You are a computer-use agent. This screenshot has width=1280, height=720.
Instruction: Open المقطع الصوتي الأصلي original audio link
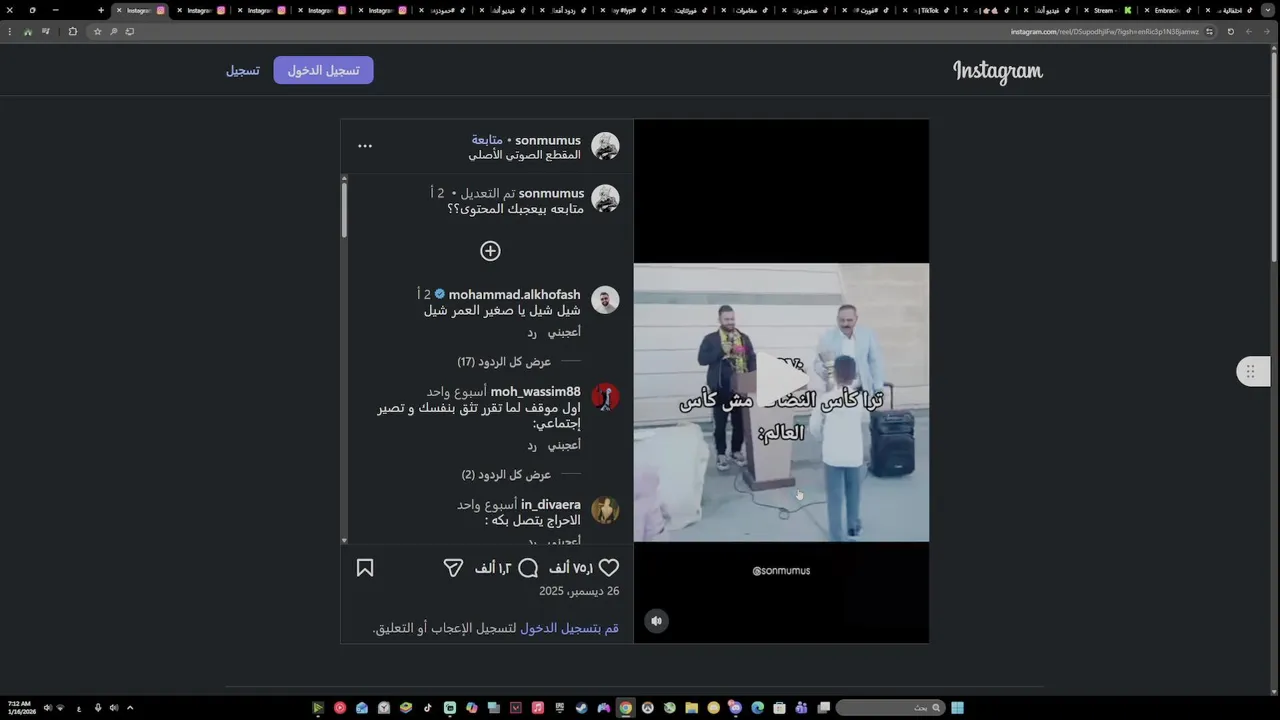[524, 155]
